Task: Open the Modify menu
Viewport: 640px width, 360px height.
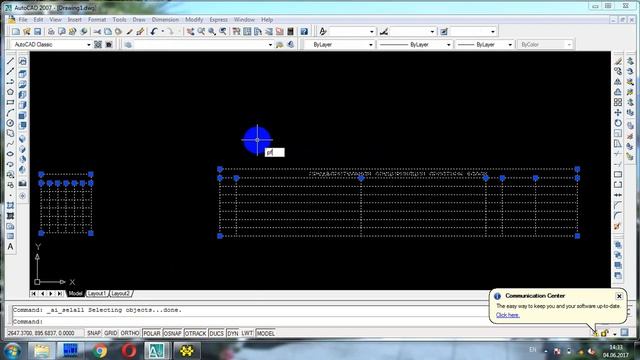Action: [x=194, y=20]
